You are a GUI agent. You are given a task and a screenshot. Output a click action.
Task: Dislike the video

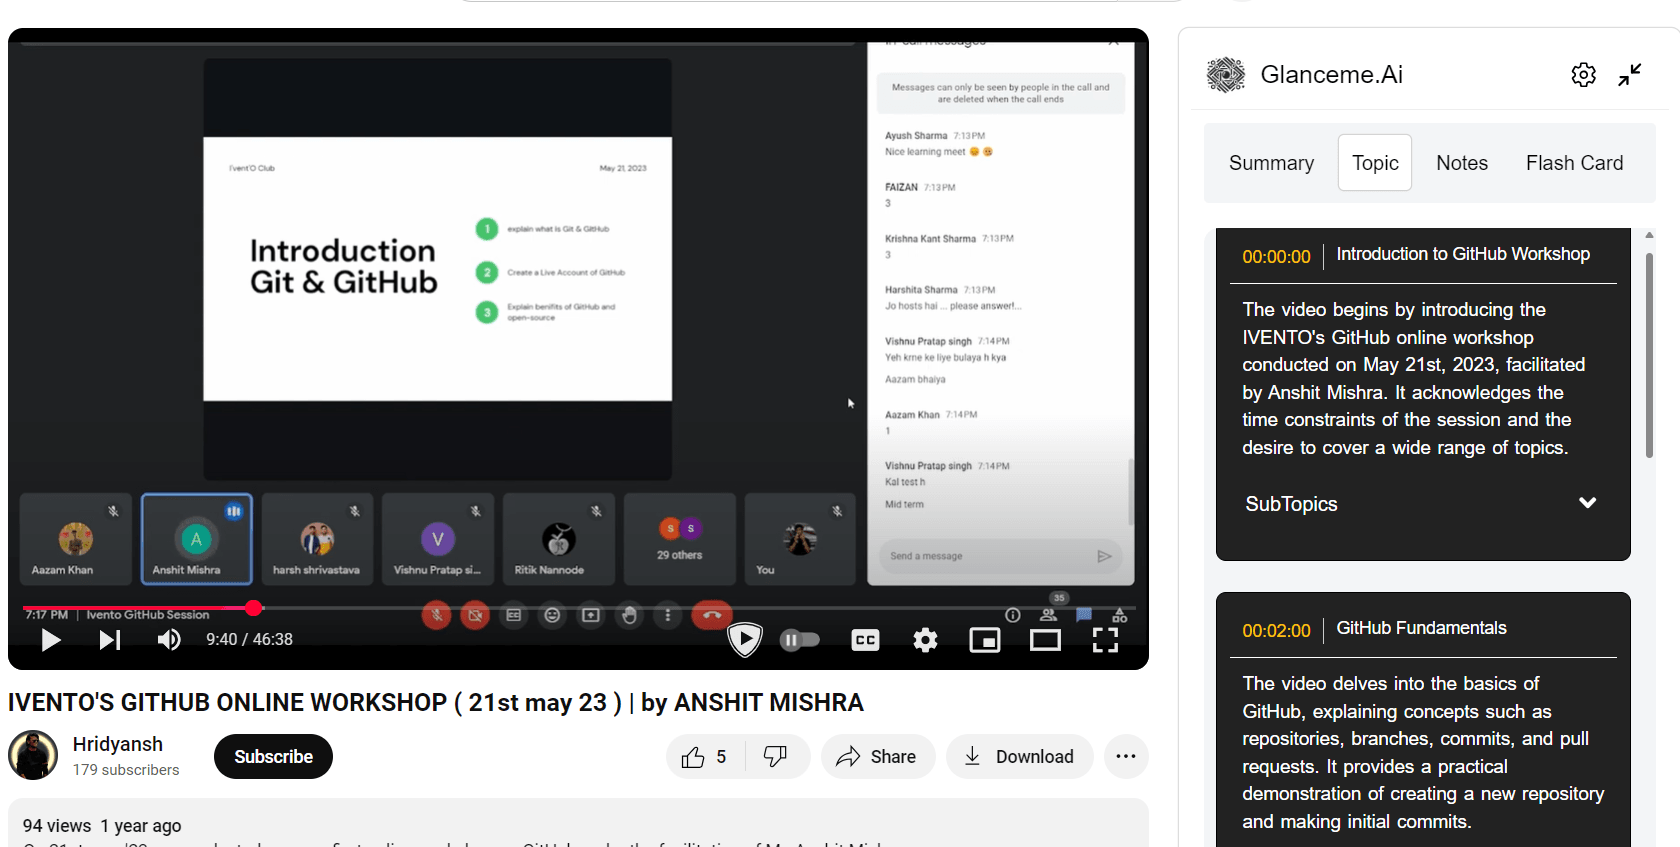point(776,757)
